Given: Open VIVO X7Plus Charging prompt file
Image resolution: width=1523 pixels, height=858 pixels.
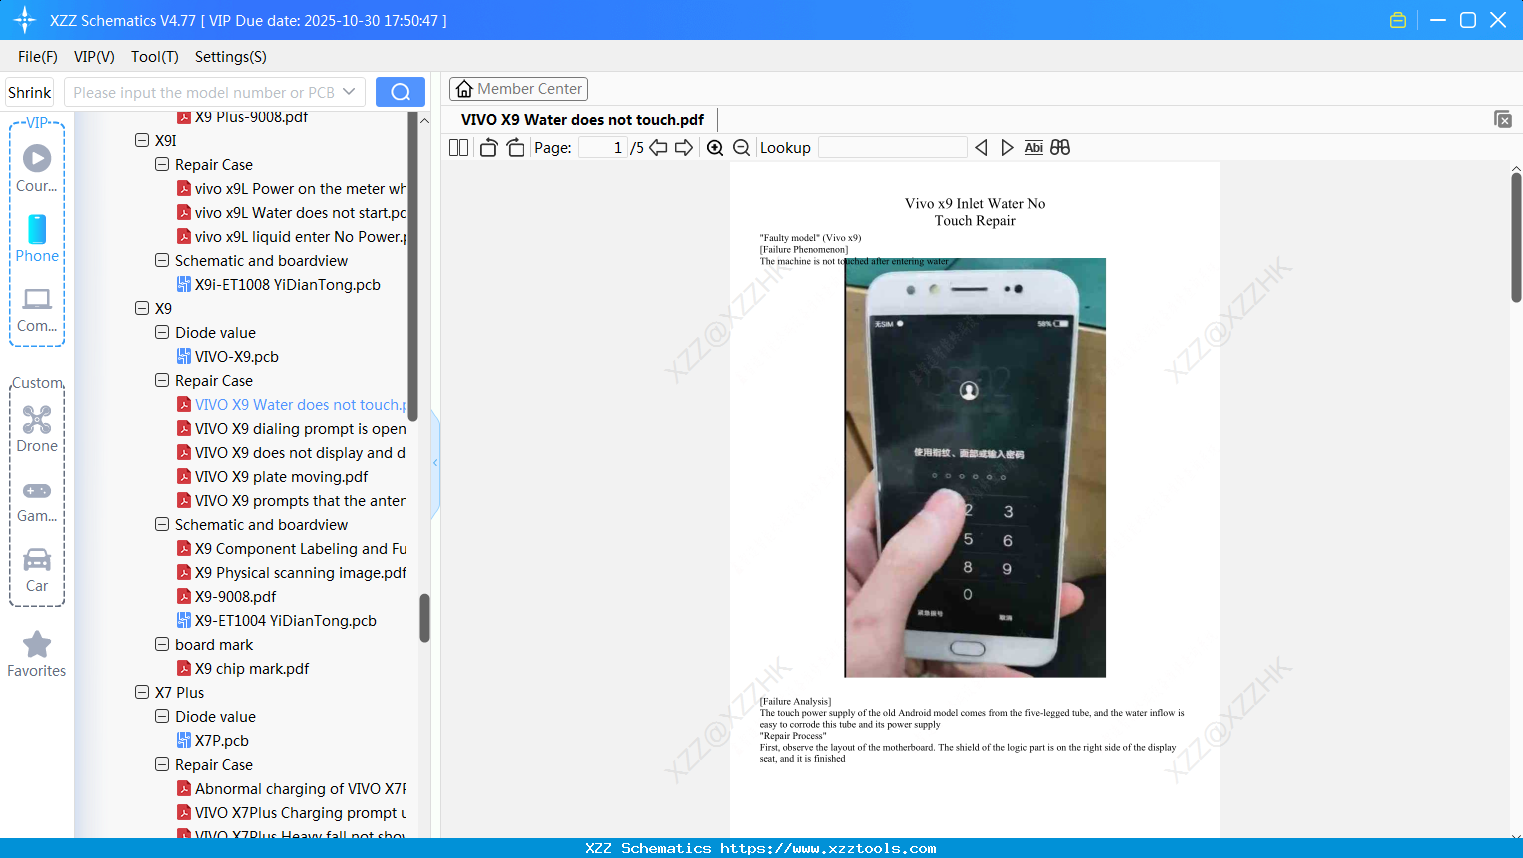Looking at the screenshot, I should (x=291, y=812).
